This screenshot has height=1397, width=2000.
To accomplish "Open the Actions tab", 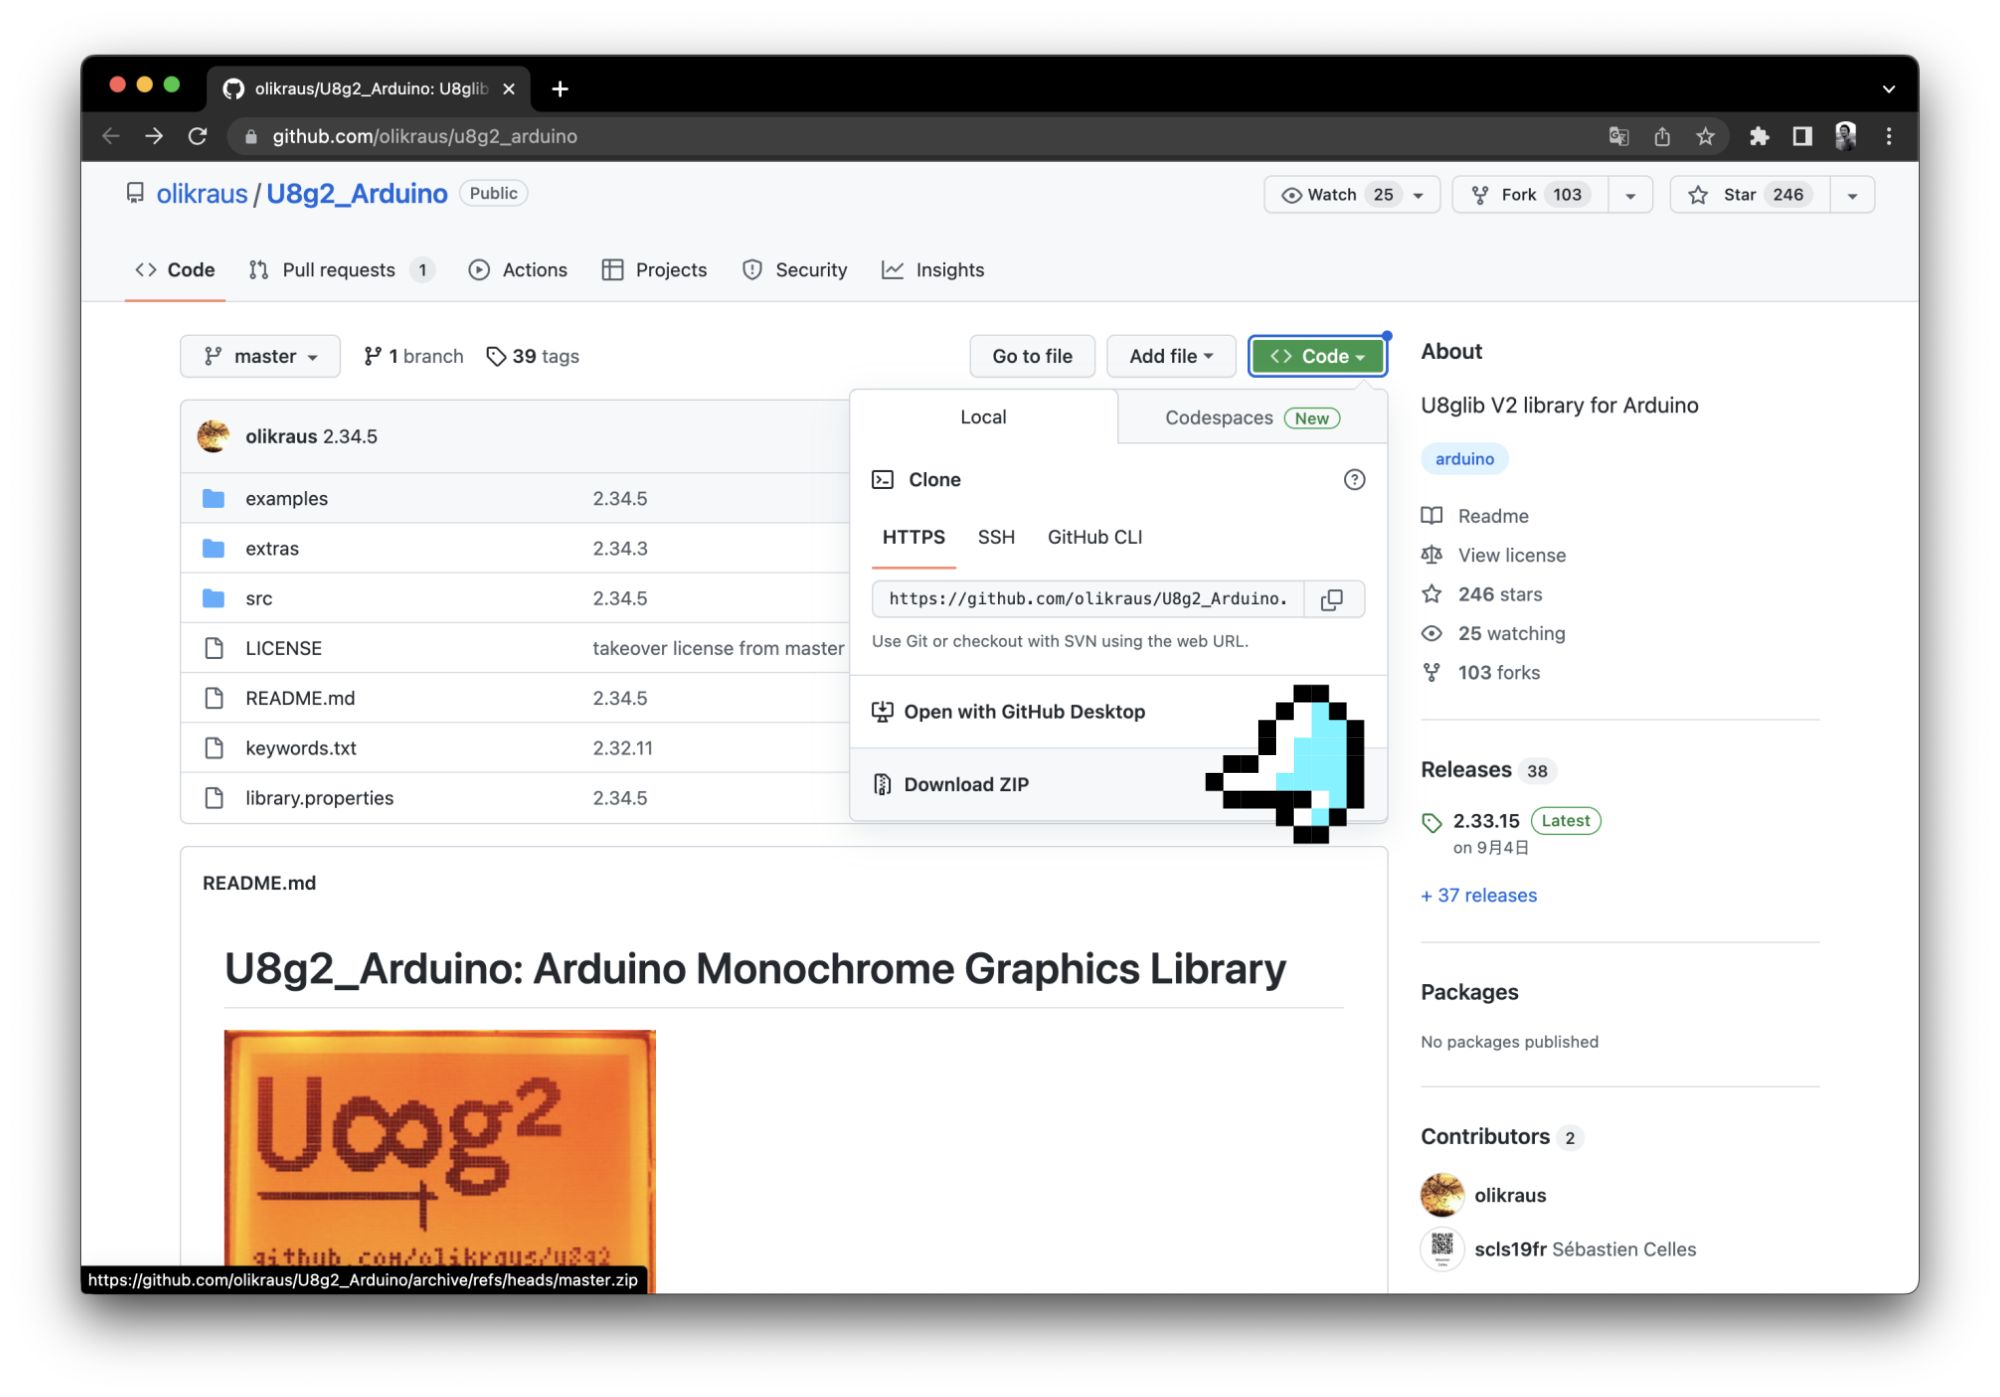I will pos(518,270).
